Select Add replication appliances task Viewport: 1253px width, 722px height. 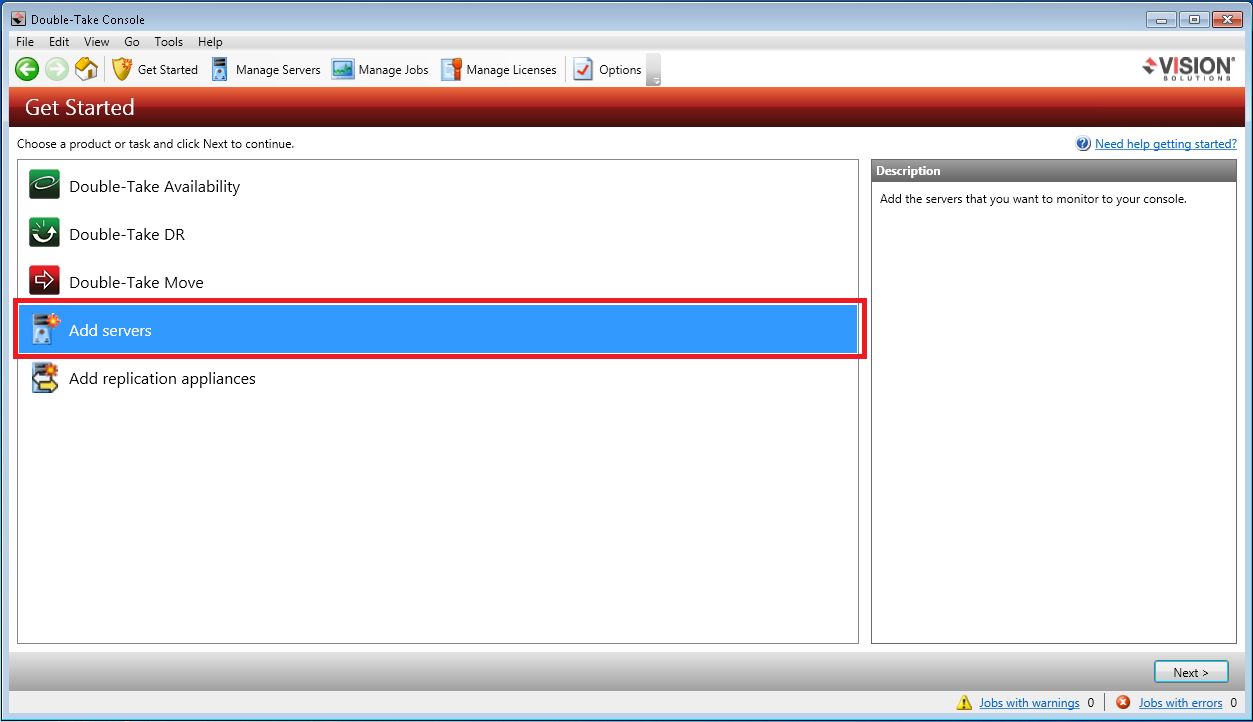tap(162, 379)
